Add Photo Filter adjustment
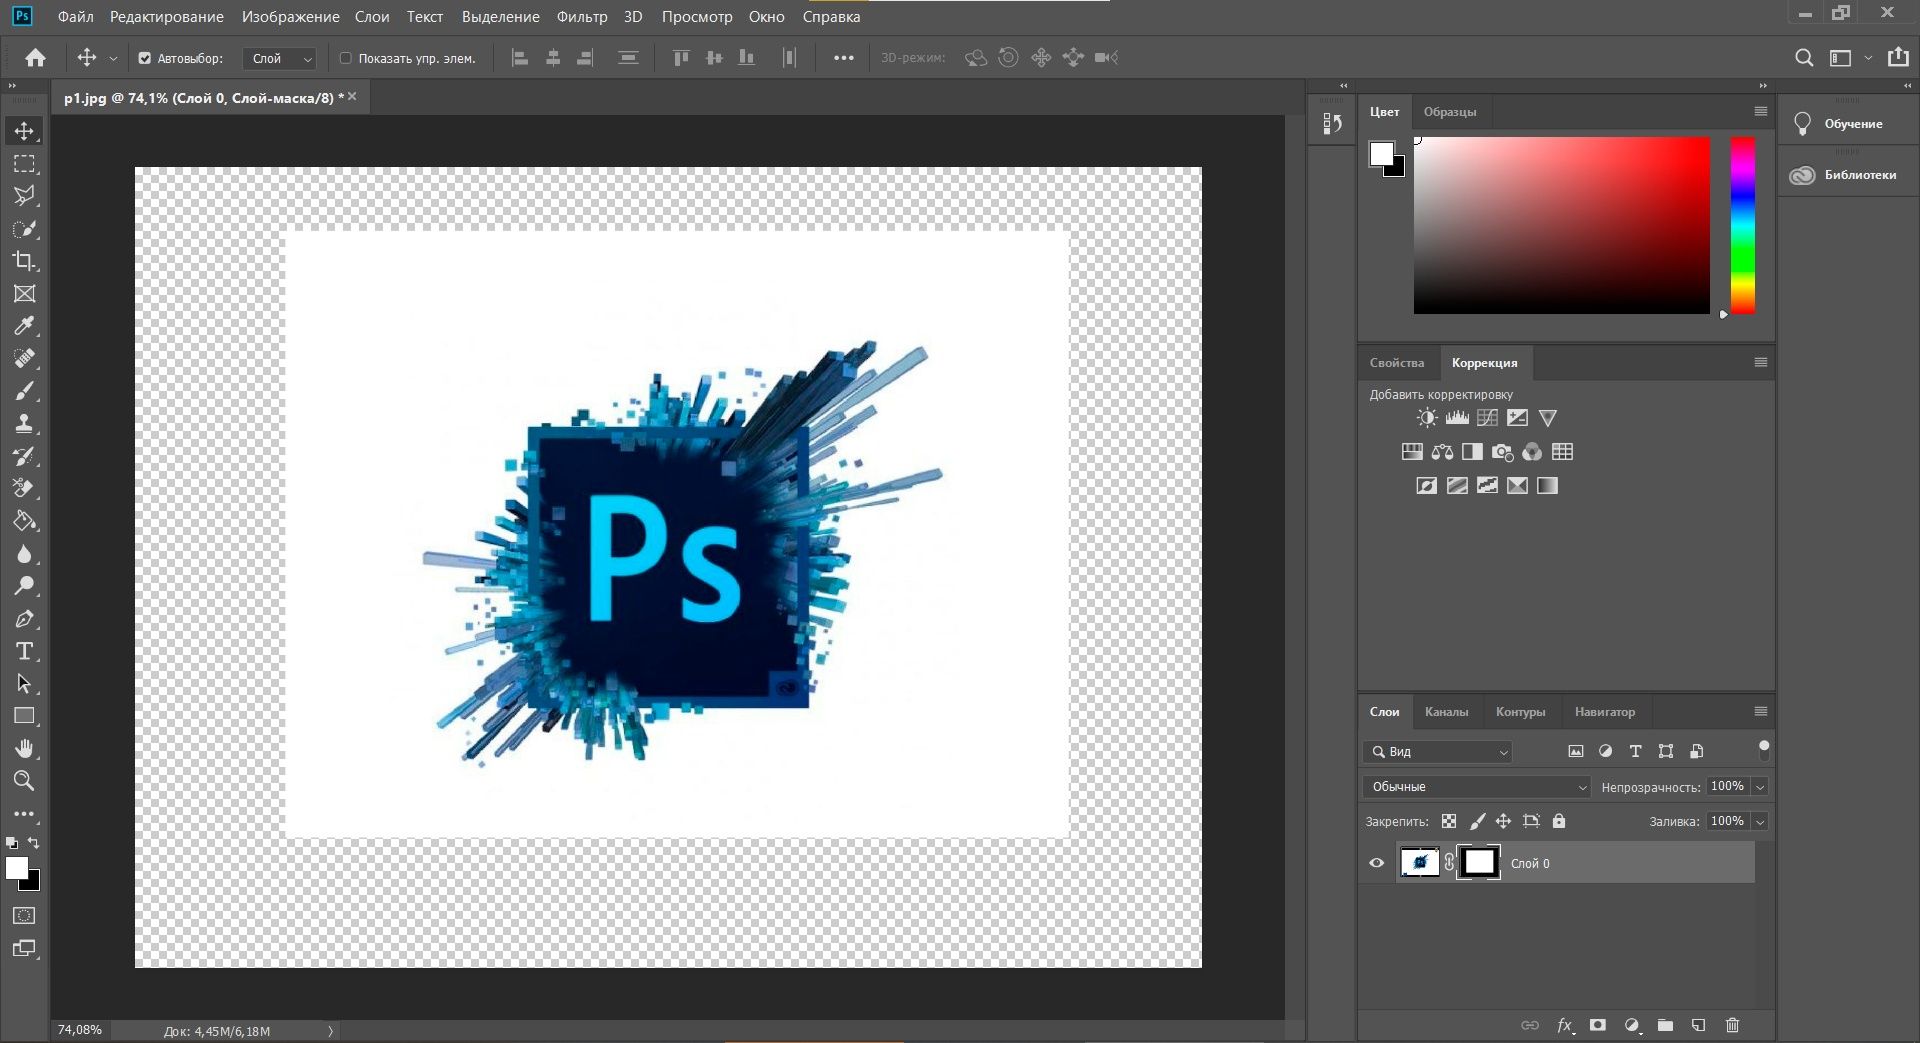The width and height of the screenshot is (1920, 1043). point(1502,452)
